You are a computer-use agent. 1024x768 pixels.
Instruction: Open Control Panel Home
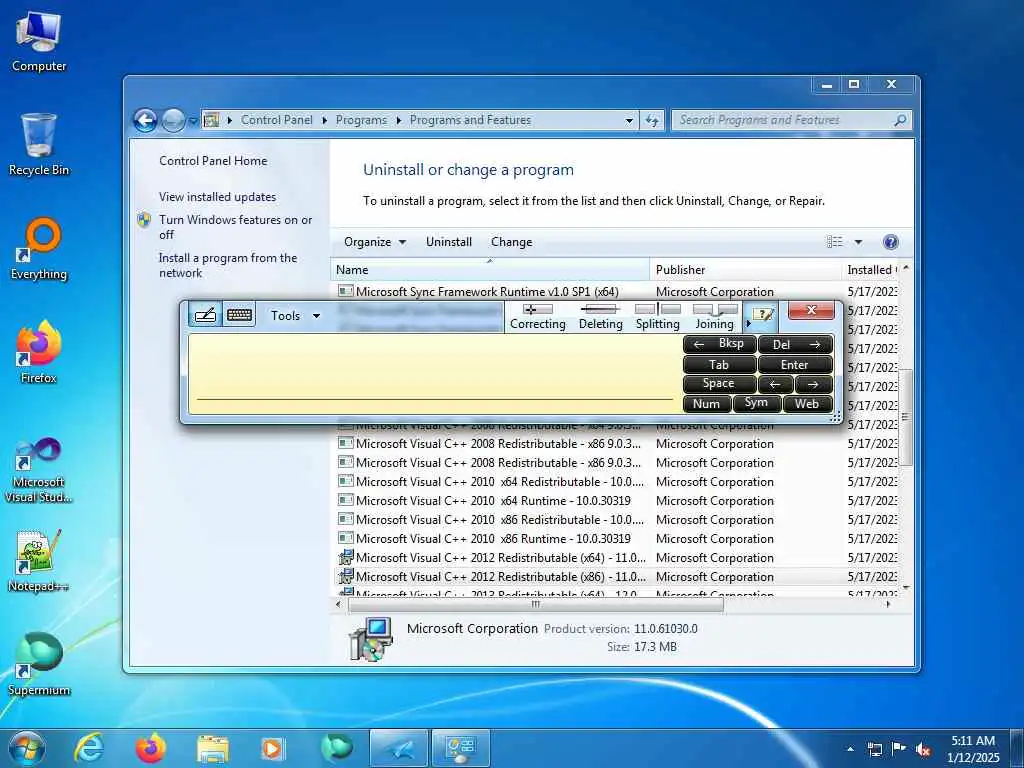pos(213,161)
